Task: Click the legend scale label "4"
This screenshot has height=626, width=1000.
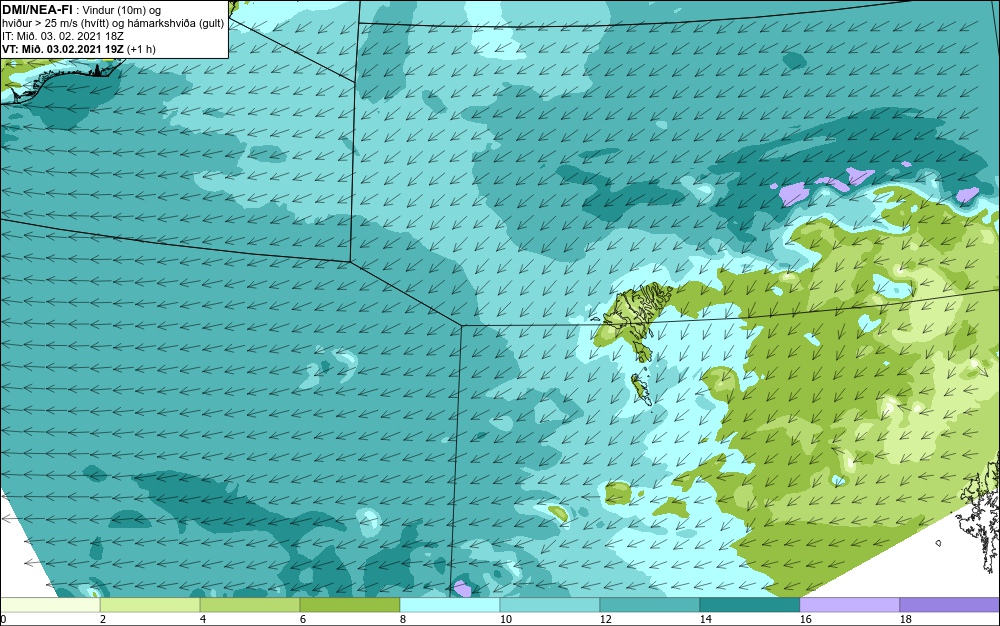Action: point(203,619)
